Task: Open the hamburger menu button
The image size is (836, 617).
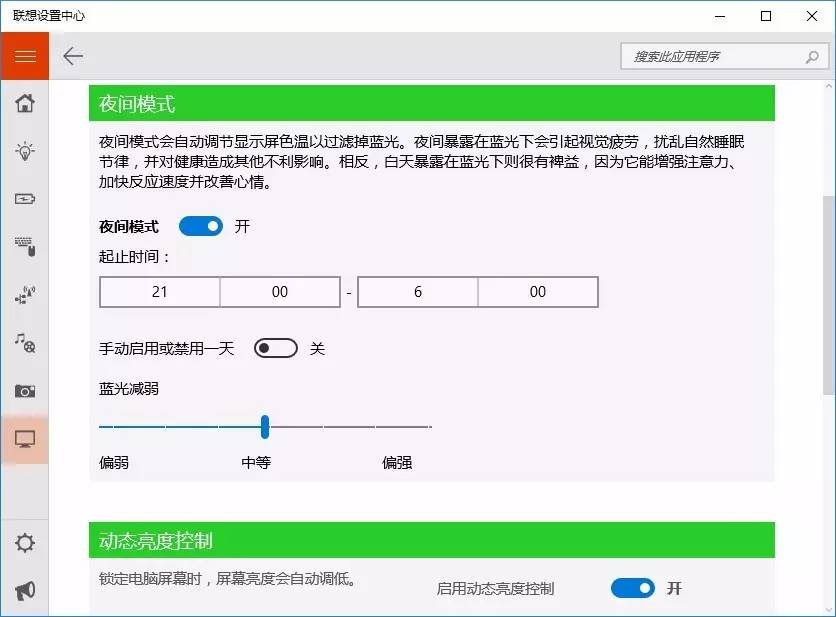Action: point(25,56)
